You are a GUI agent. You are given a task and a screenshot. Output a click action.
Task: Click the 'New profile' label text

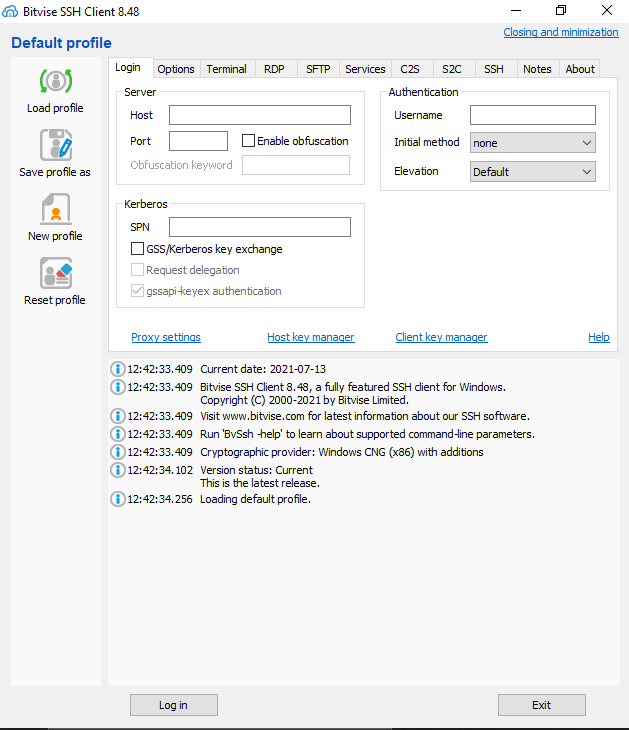click(55, 236)
